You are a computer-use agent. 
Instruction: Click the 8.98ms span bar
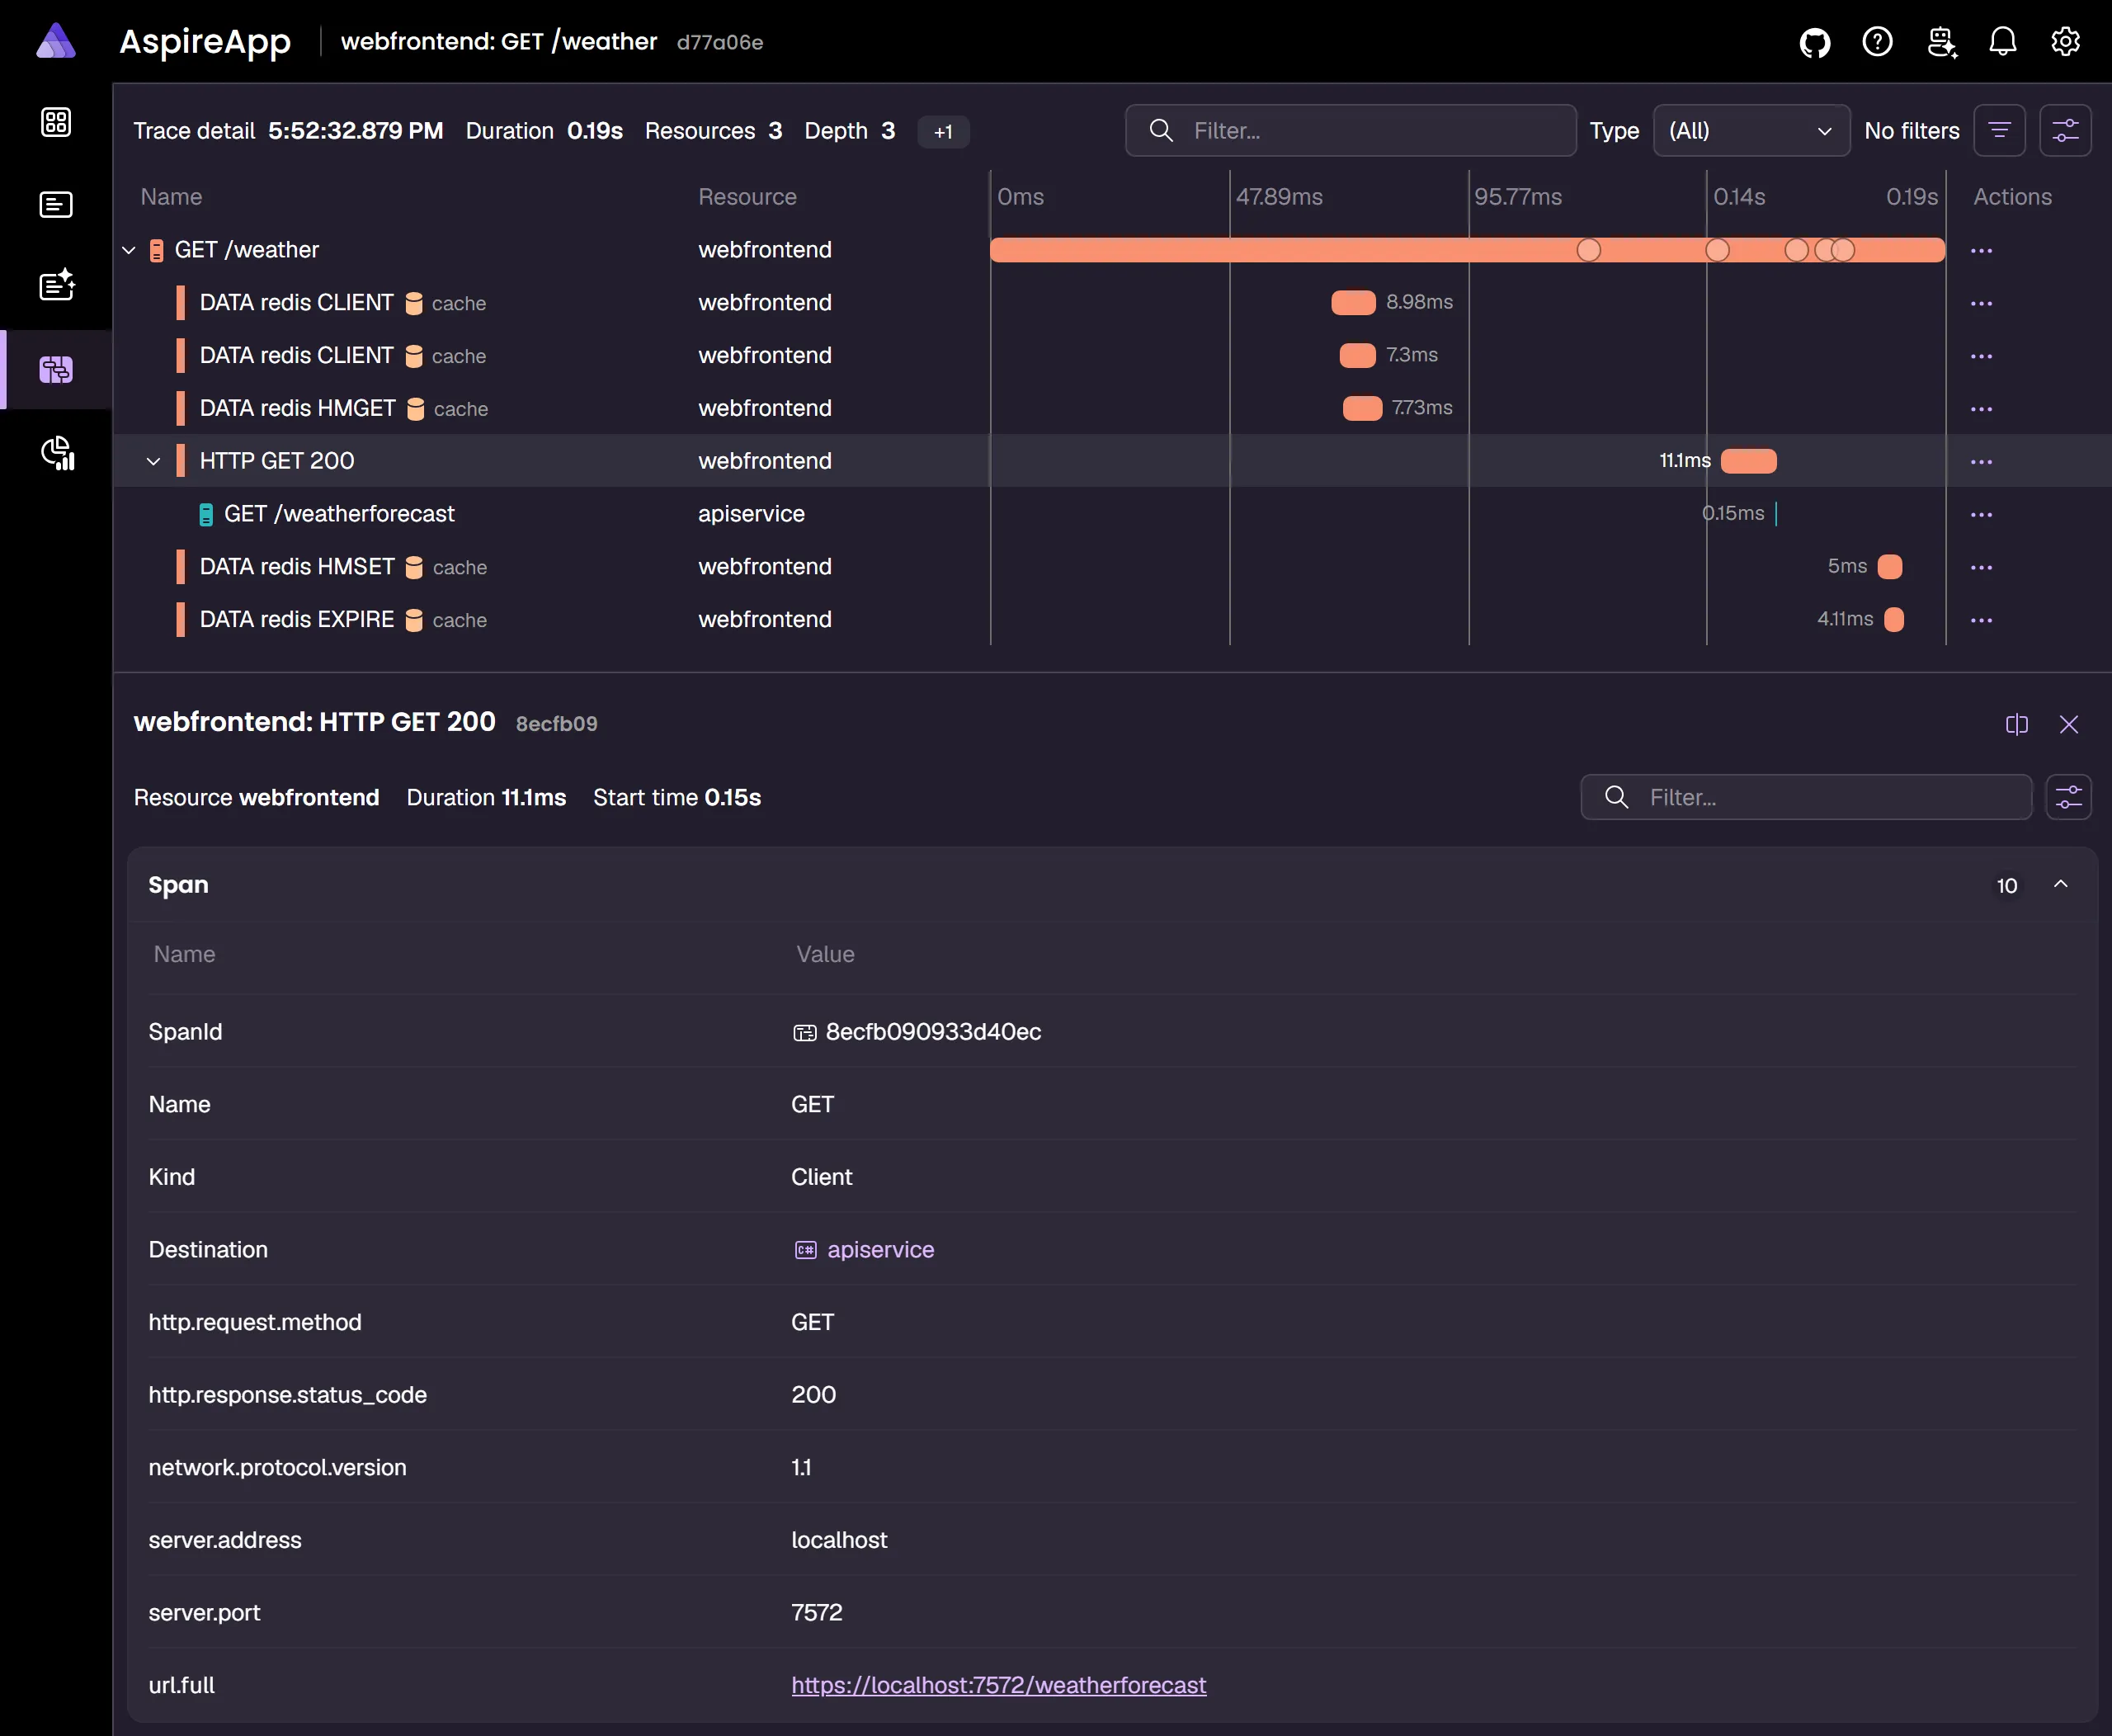tap(1353, 303)
